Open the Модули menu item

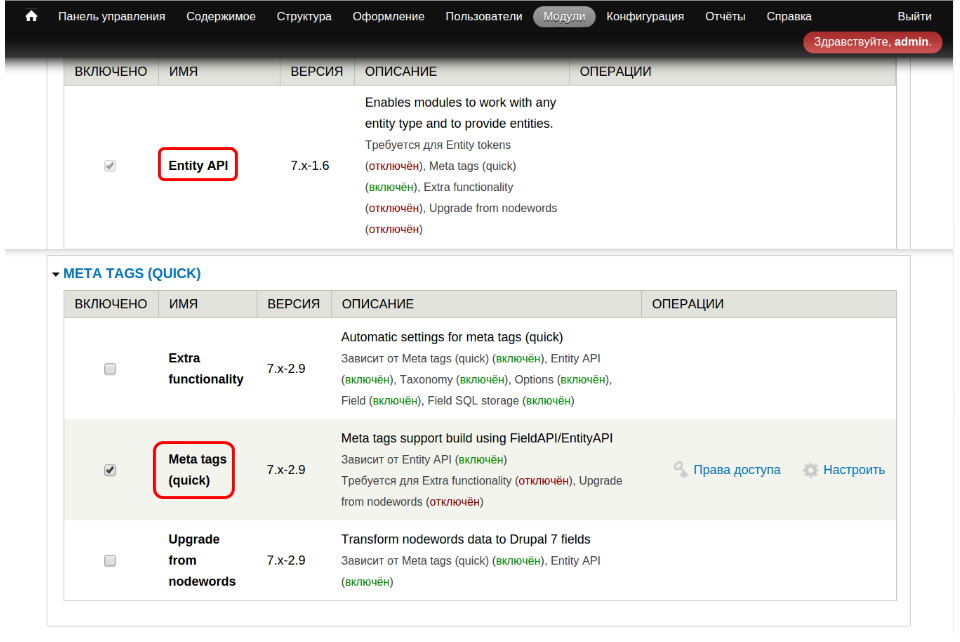[x=564, y=16]
